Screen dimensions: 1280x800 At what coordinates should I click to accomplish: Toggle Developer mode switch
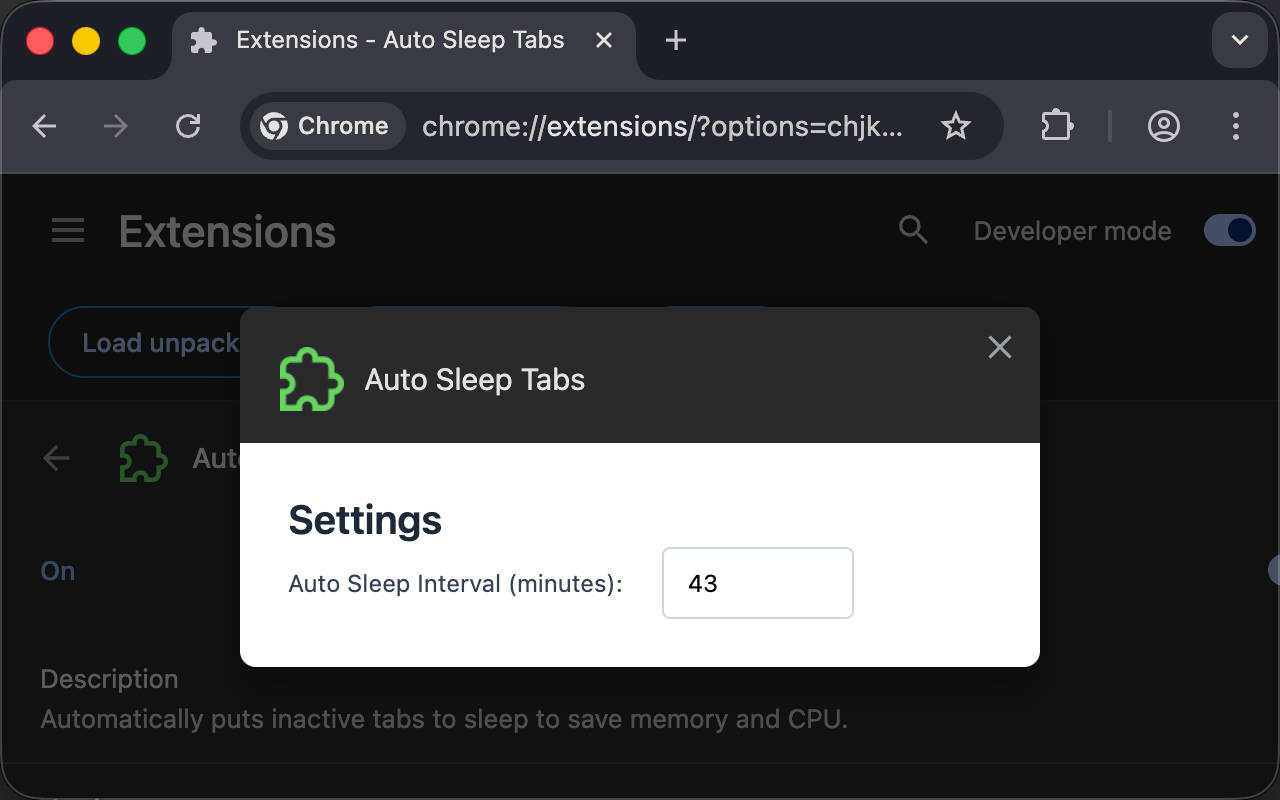point(1229,231)
